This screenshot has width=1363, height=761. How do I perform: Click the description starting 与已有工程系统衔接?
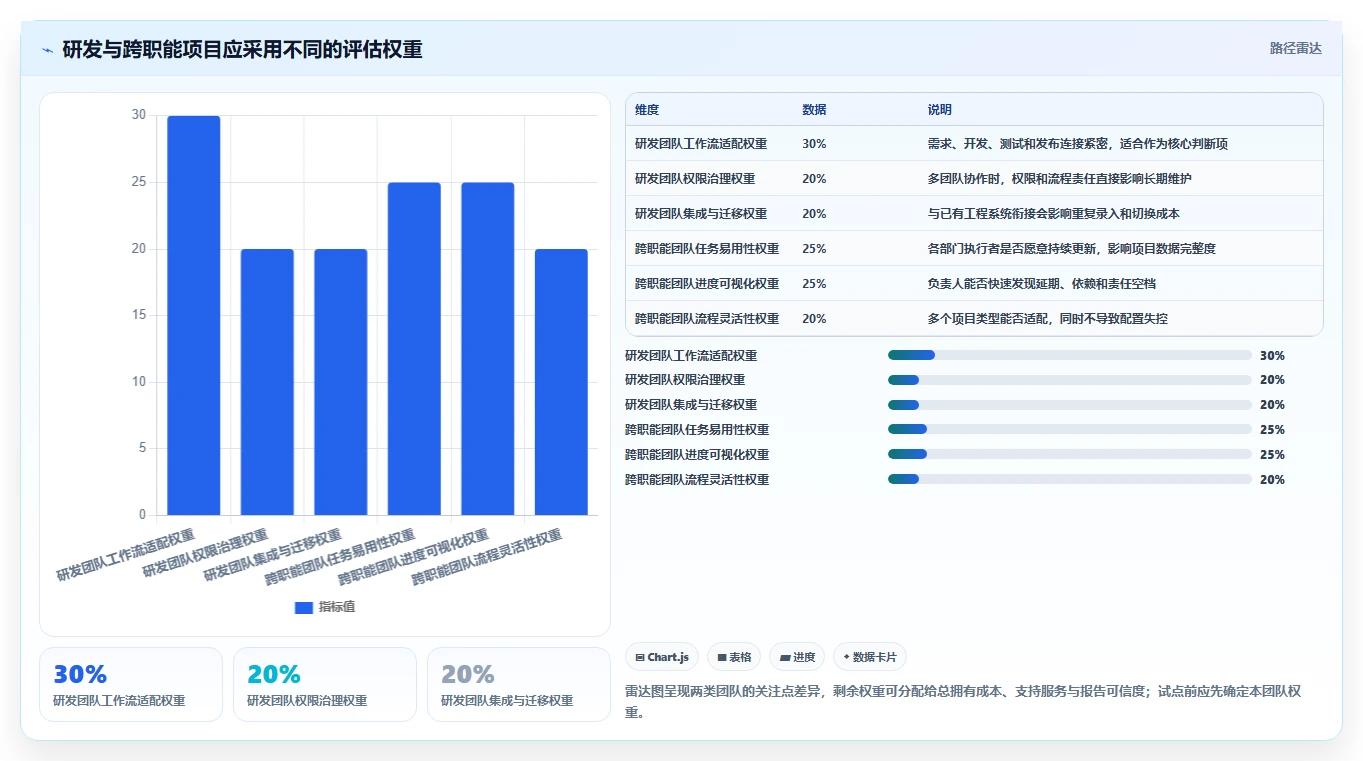click(1054, 214)
